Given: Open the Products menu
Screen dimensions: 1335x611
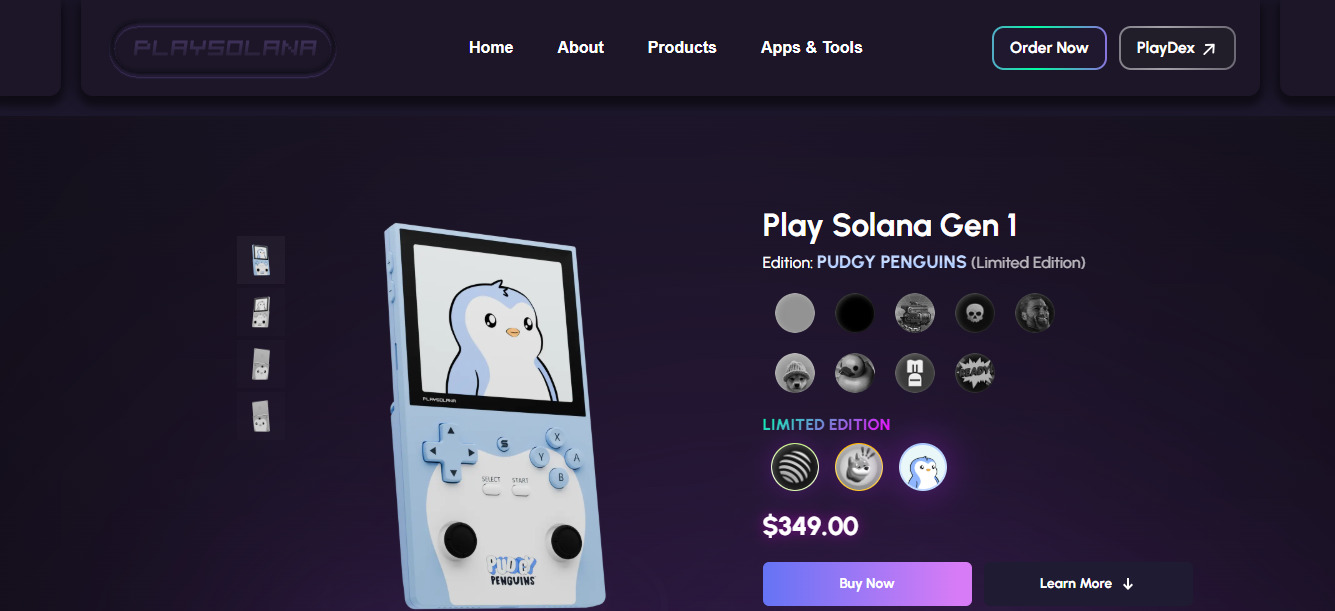Looking at the screenshot, I should tap(682, 47).
